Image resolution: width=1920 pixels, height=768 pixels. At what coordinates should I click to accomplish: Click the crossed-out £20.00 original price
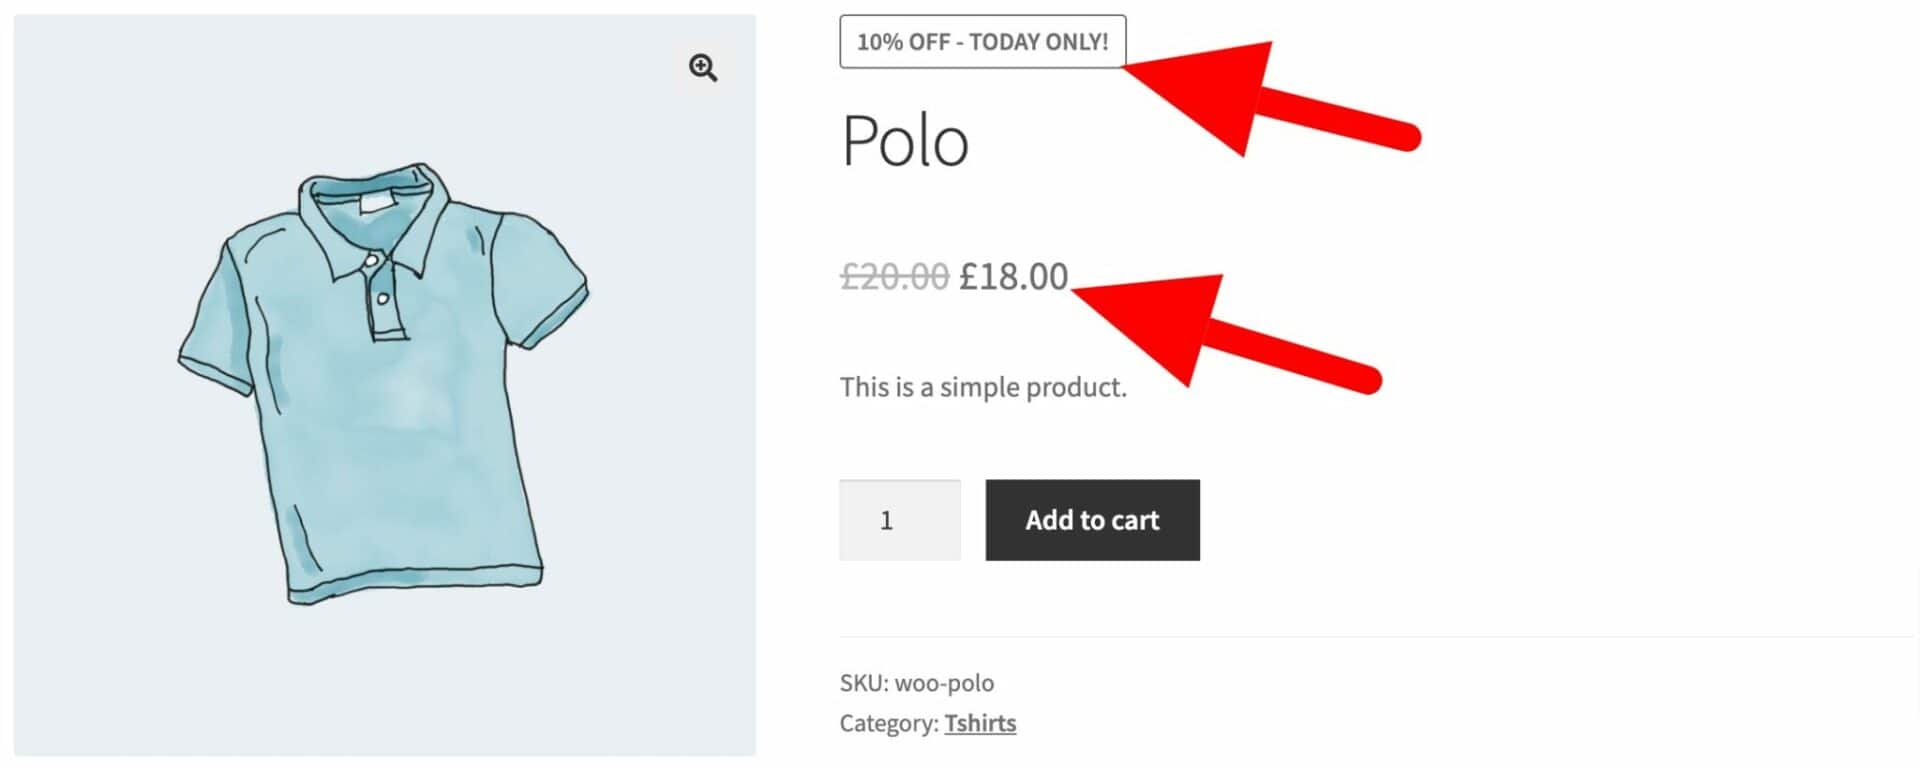894,276
